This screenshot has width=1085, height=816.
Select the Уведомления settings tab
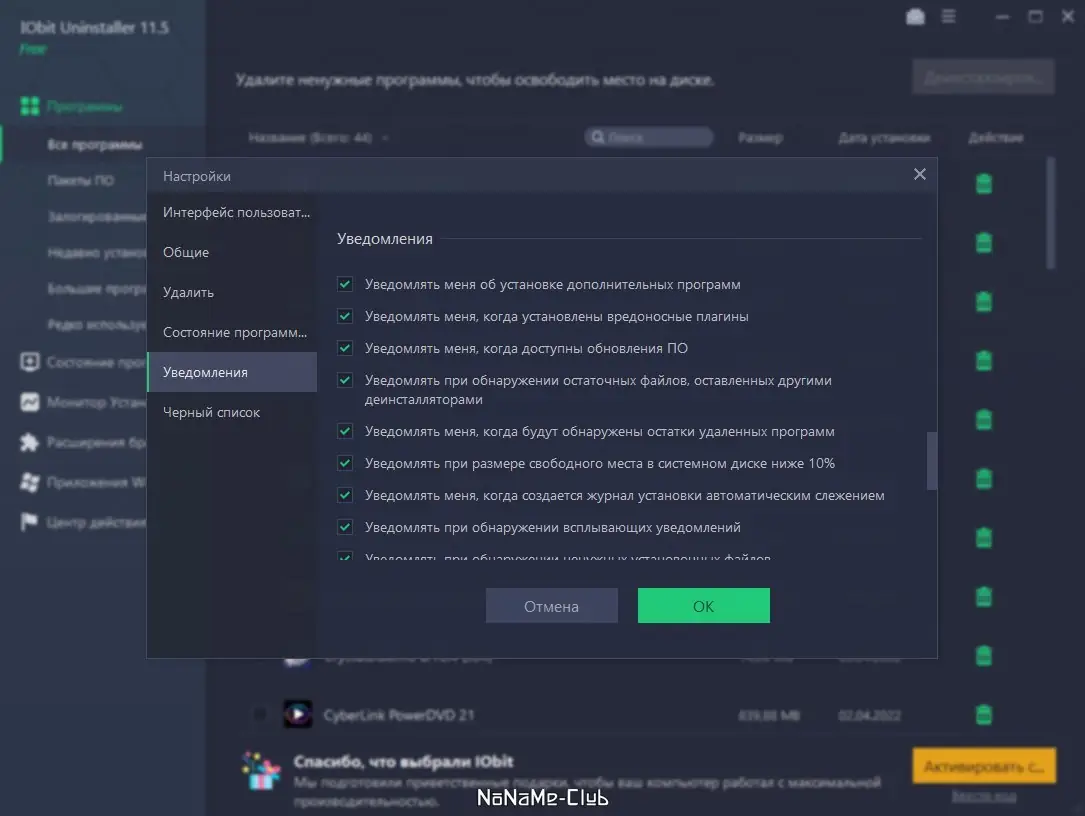[x=232, y=372]
